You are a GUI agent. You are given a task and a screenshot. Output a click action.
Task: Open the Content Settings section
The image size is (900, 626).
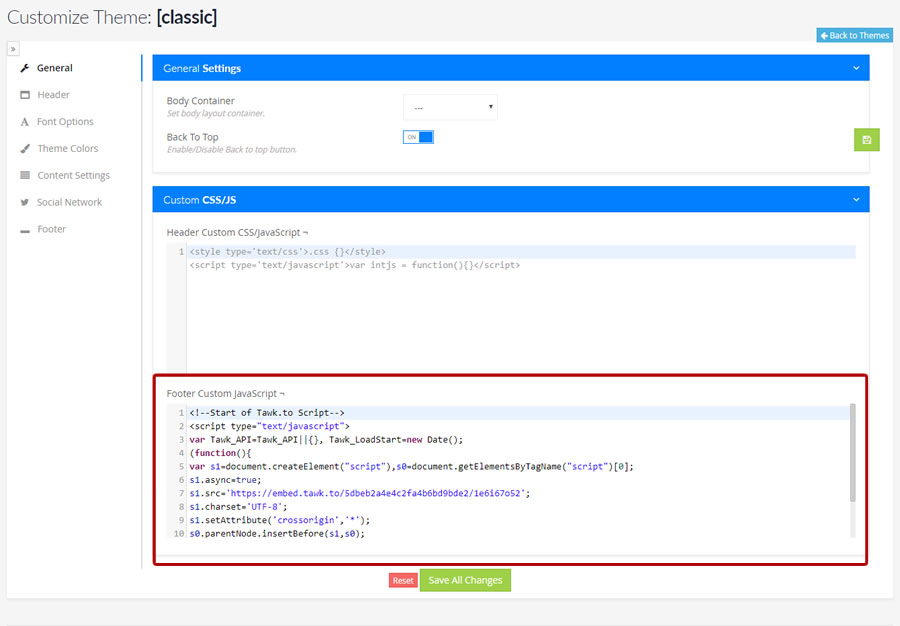pyautogui.click(x=73, y=176)
